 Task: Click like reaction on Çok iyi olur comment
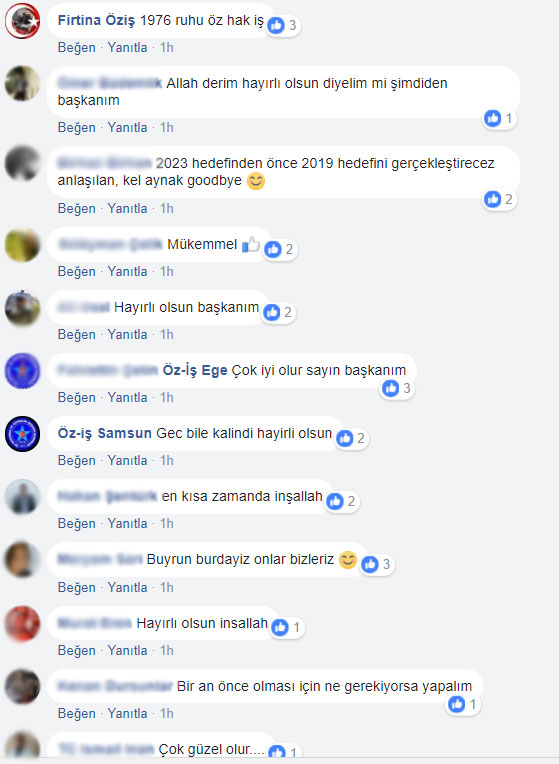(x=390, y=388)
